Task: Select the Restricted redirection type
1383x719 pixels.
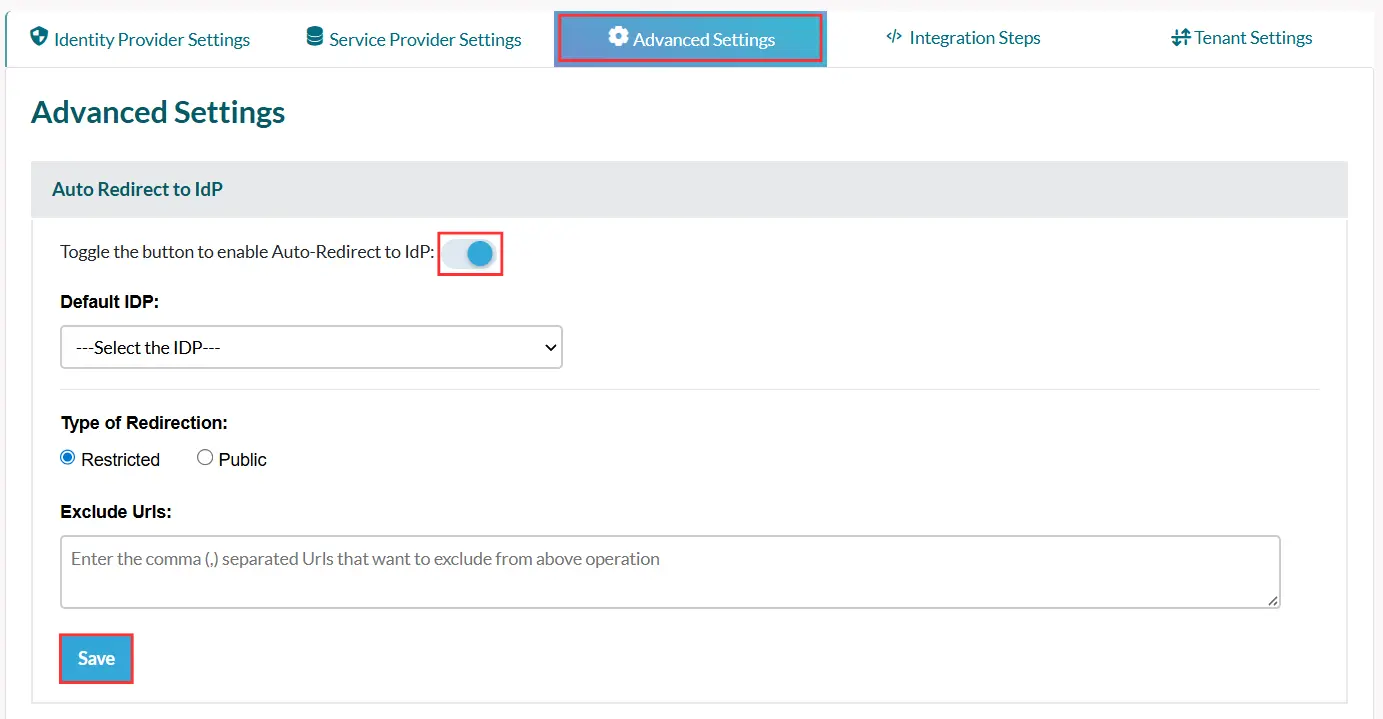Action: pos(67,456)
